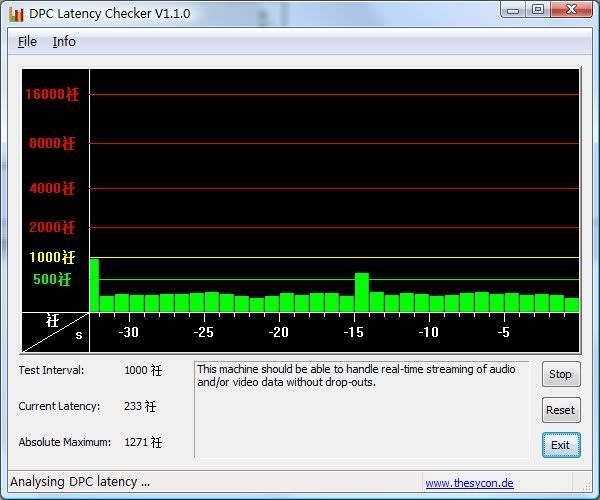Click the -20 time axis label
Image resolution: width=600 pixels, height=500 pixels.
279,332
